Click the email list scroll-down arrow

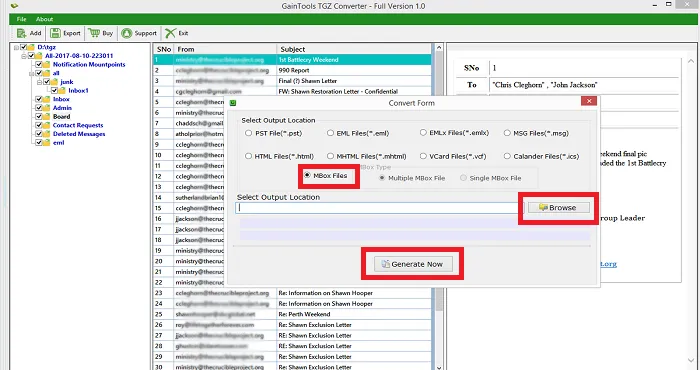[438, 367]
